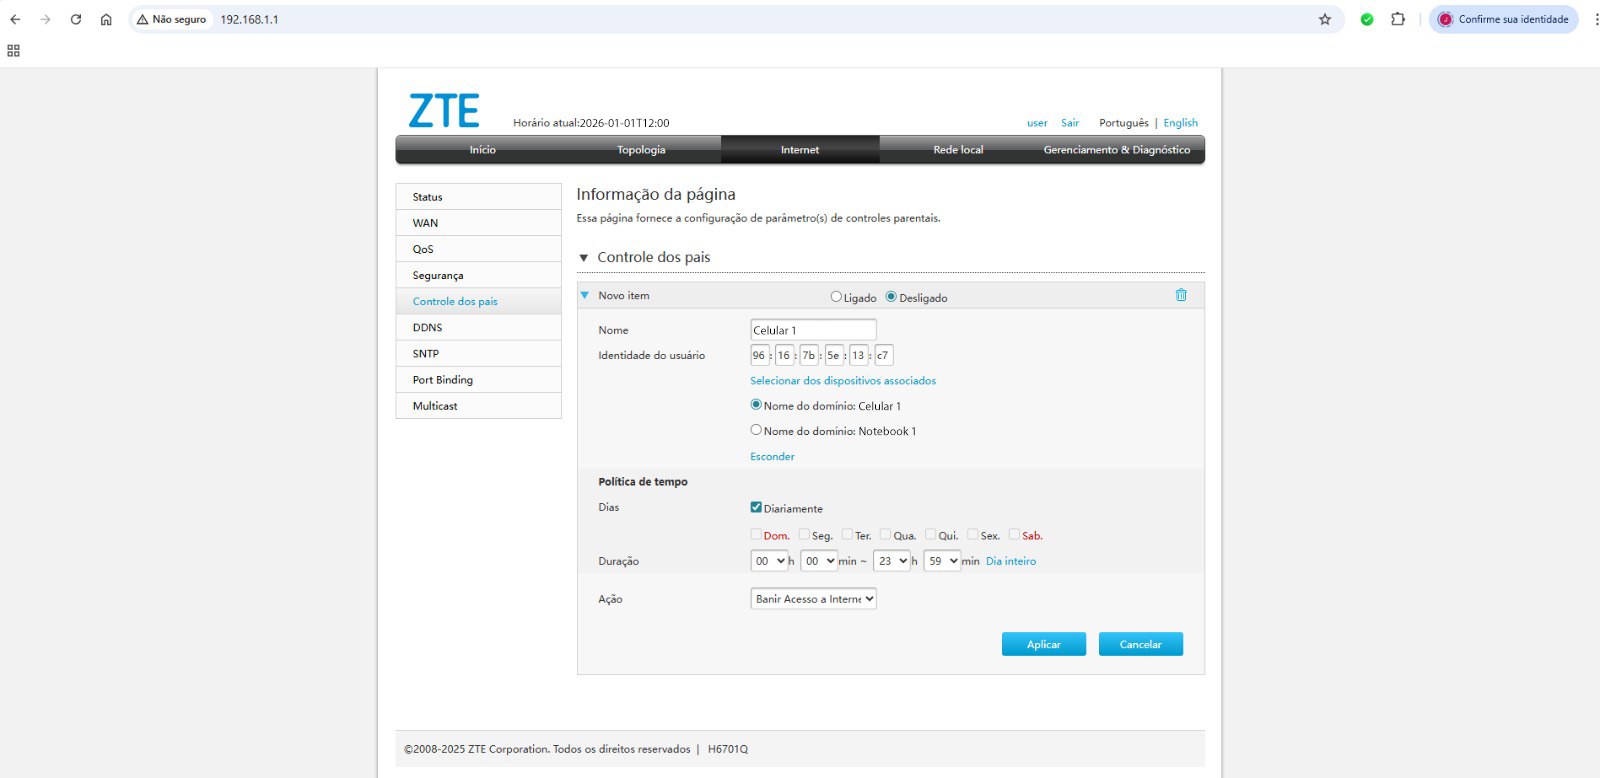1600x778 pixels.
Task: Switch language to Português
Action: (1124, 123)
